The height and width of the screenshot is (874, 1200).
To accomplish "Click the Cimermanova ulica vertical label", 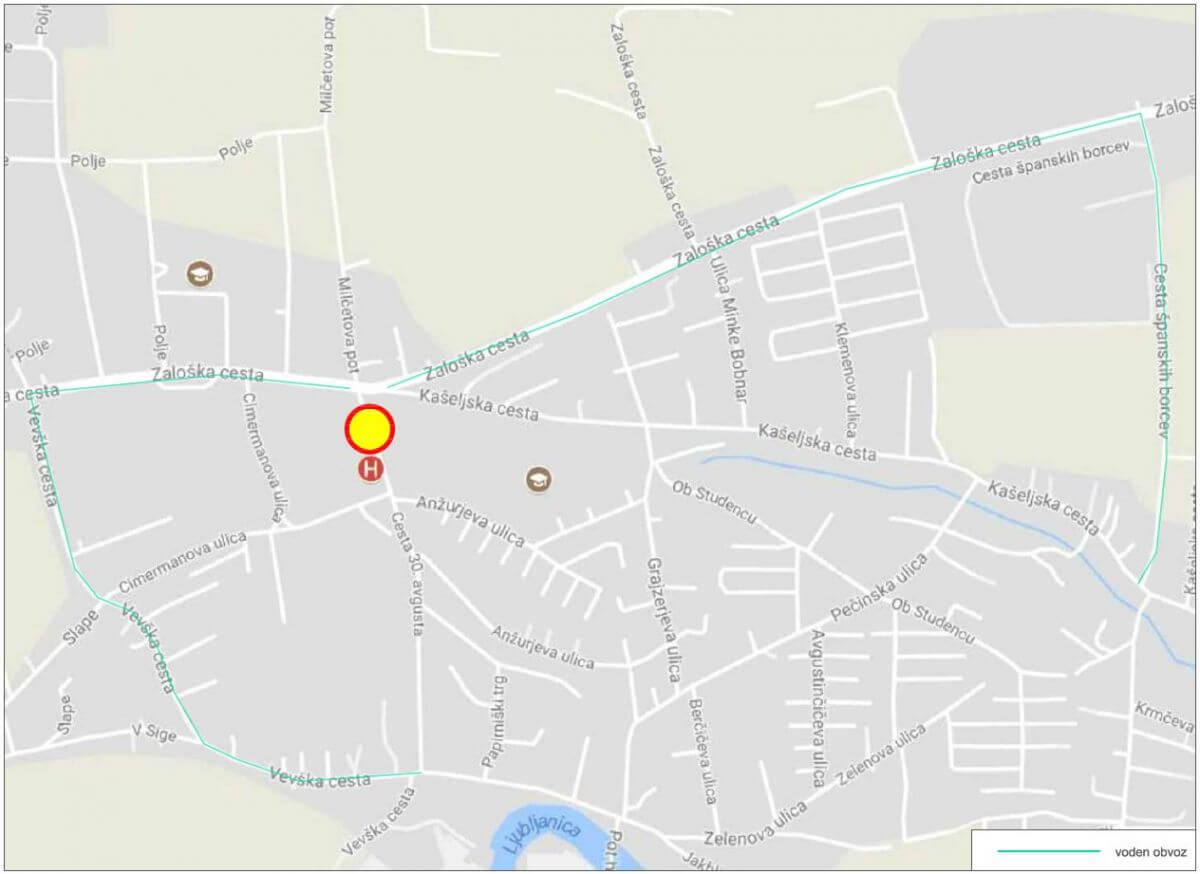I will coord(264,457).
